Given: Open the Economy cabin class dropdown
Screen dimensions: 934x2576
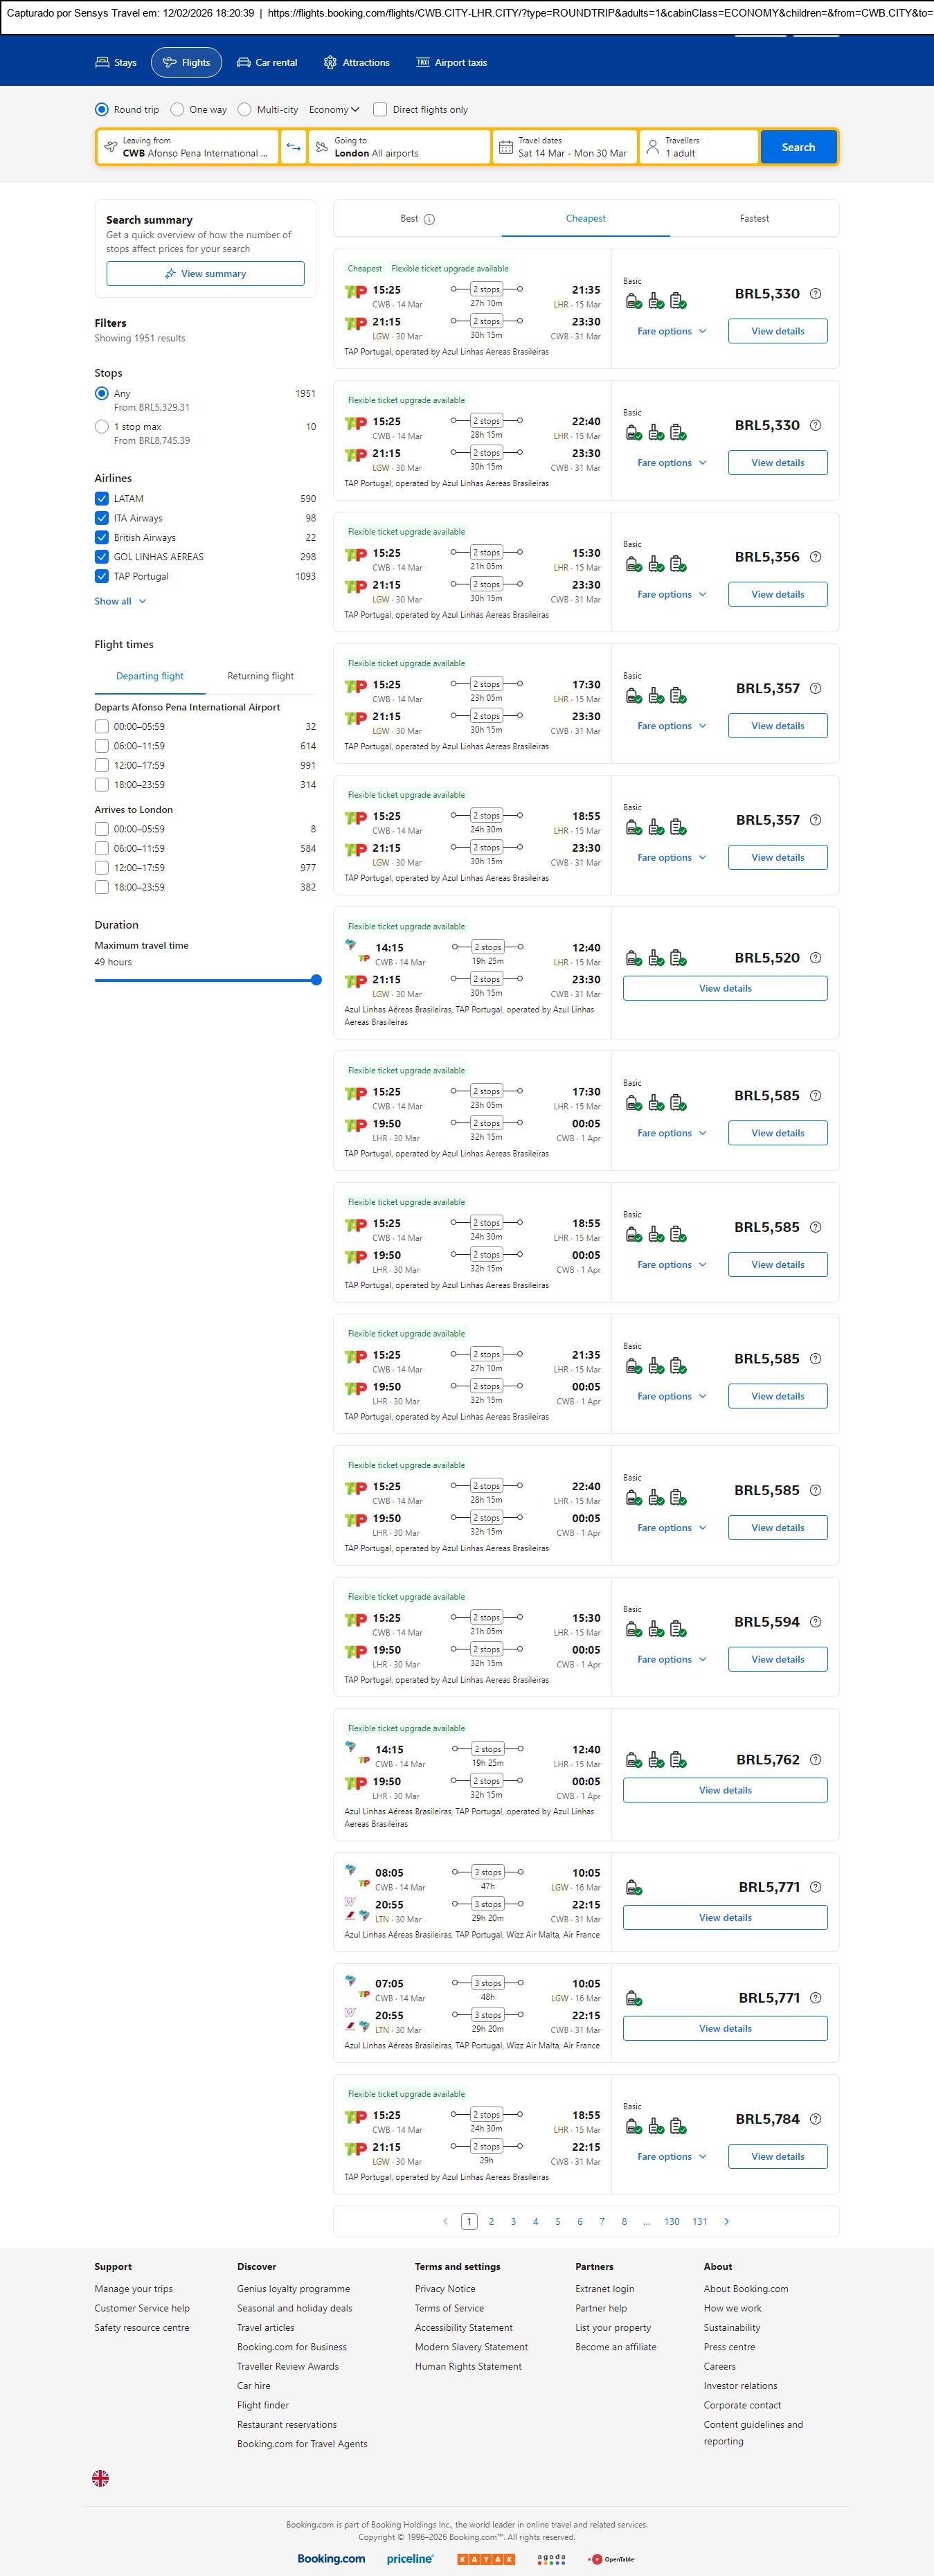Looking at the screenshot, I should click(x=334, y=109).
